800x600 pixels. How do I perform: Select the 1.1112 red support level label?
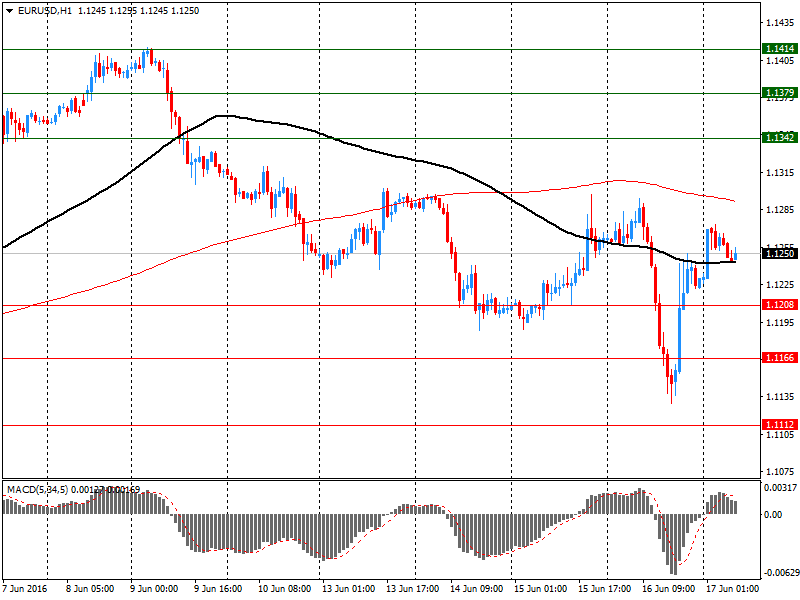779,424
